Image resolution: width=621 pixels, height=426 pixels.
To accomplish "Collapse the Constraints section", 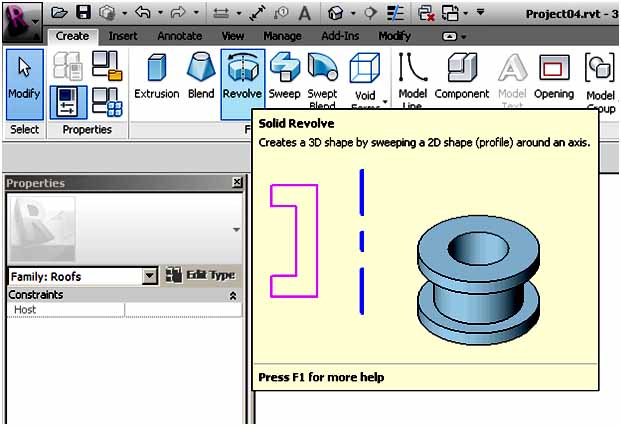I will coord(233,296).
